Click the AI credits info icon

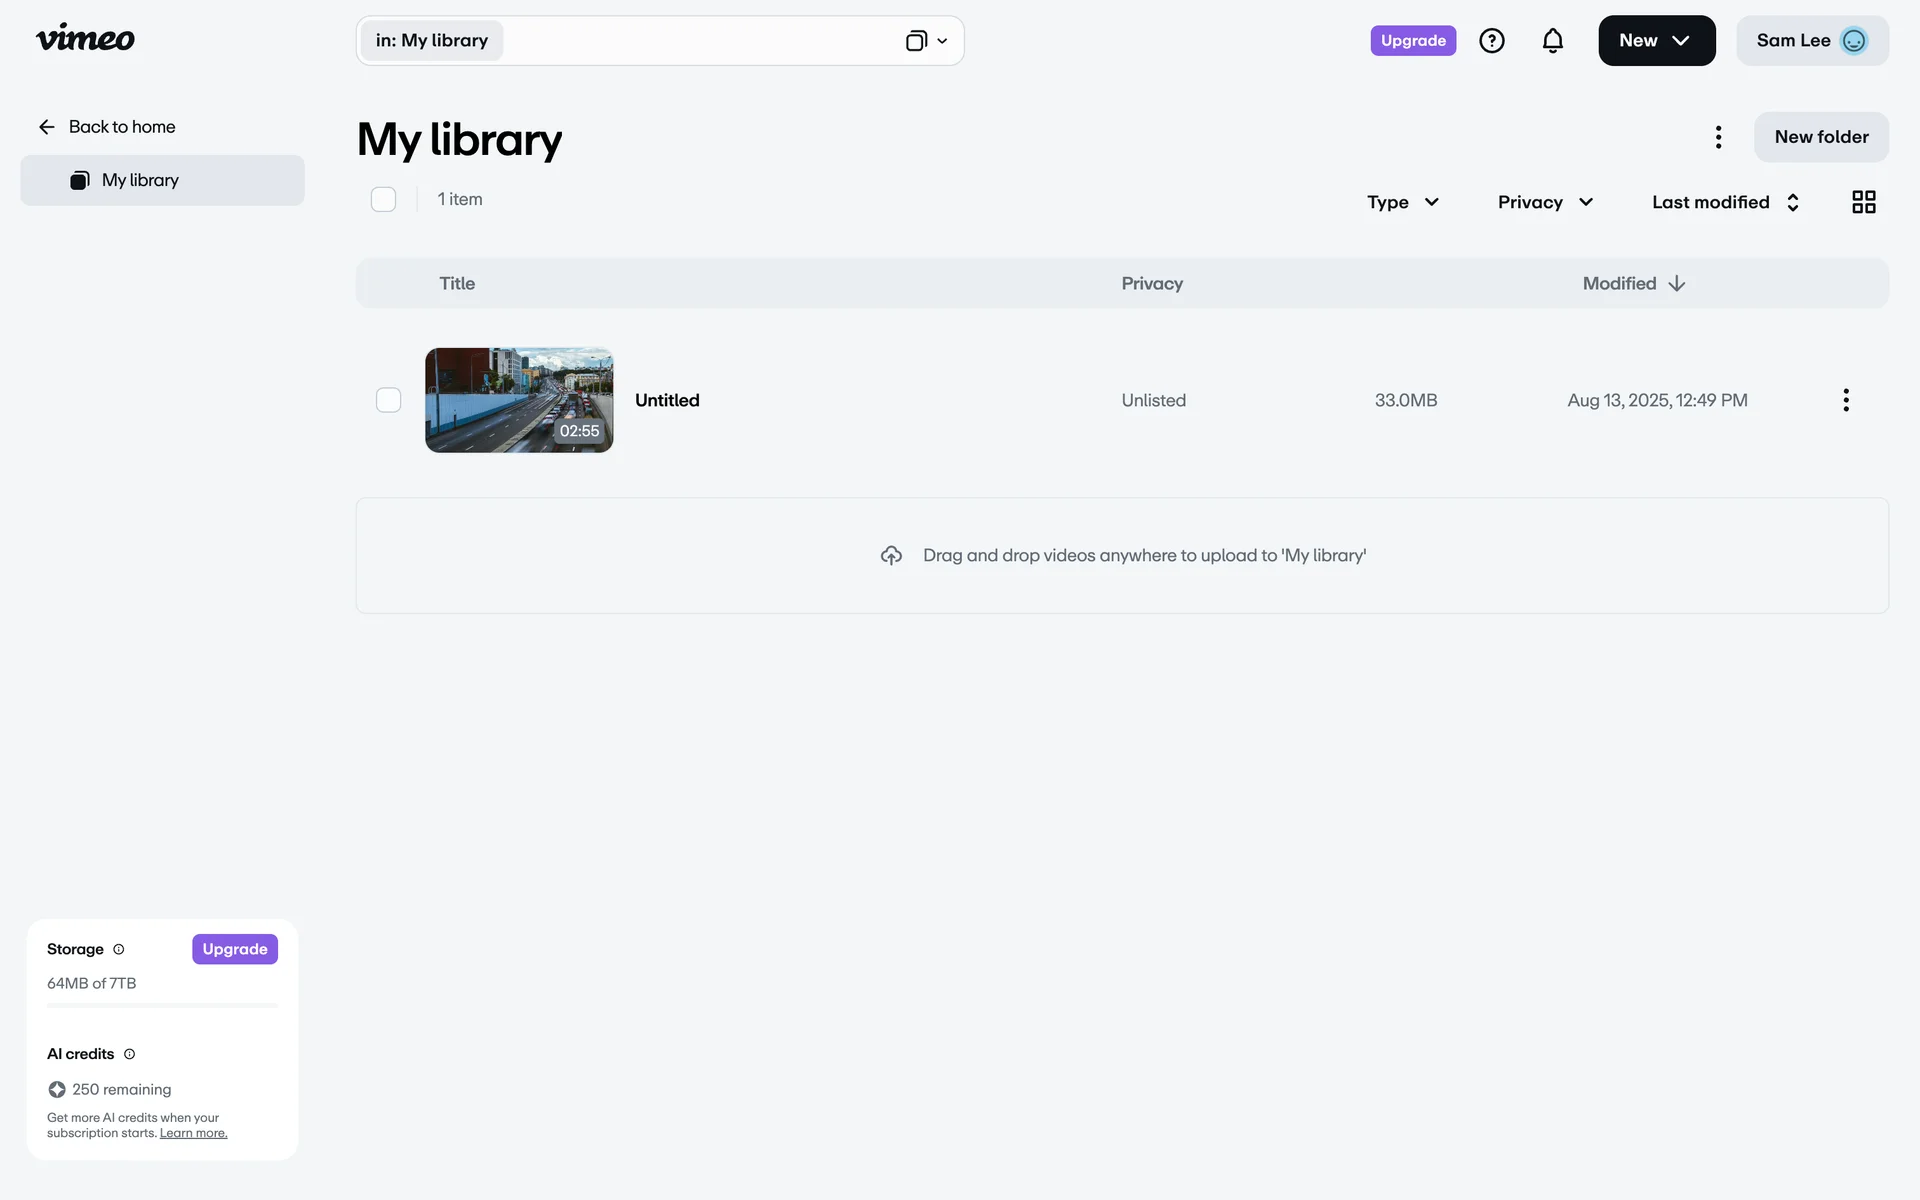click(x=129, y=1054)
